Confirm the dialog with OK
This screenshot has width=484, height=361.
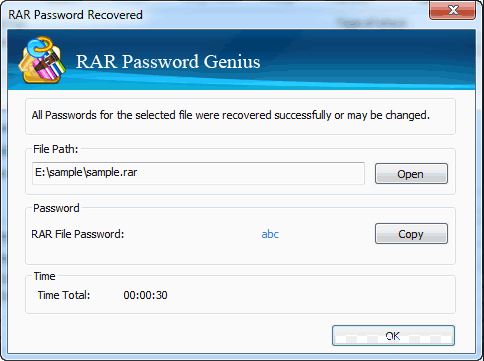[393, 336]
